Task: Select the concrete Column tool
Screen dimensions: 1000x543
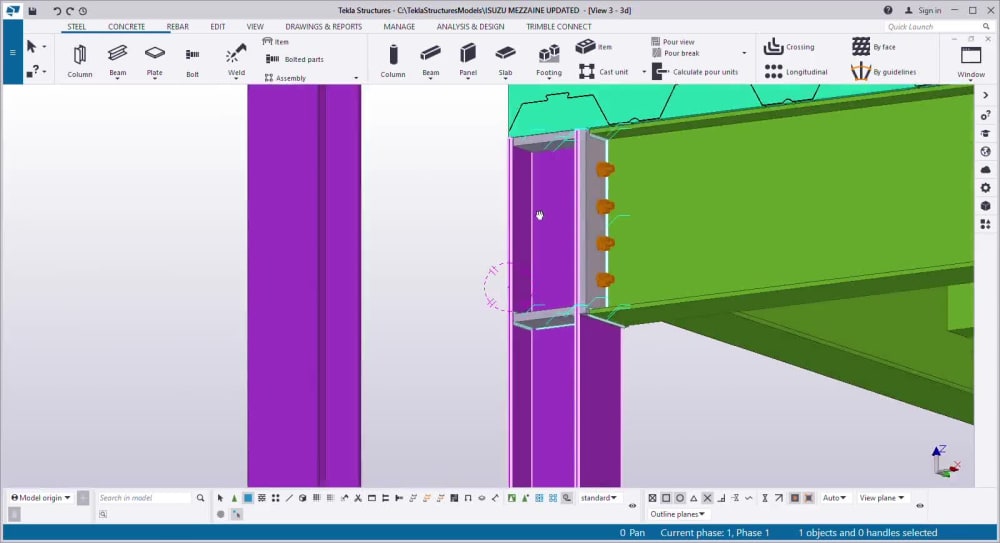Action: click(393, 61)
